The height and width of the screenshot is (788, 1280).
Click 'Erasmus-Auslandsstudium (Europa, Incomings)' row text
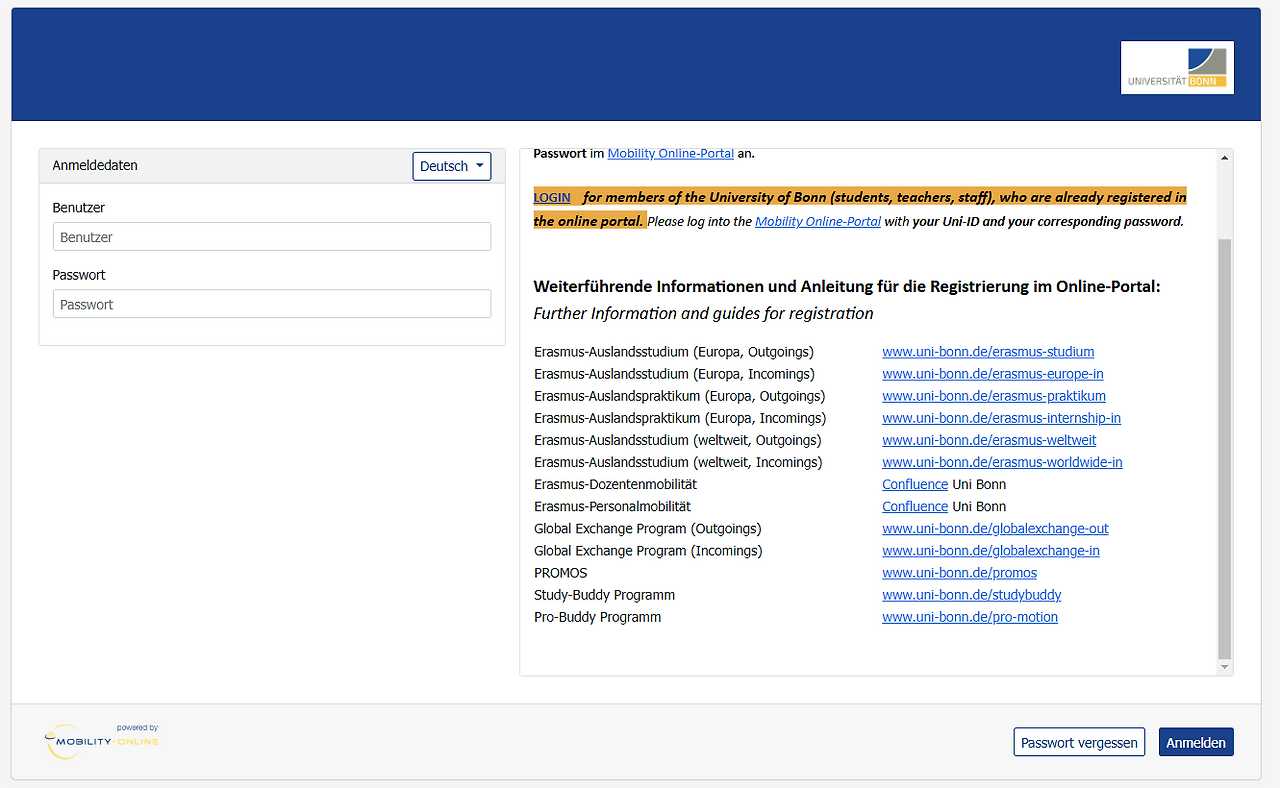674,374
